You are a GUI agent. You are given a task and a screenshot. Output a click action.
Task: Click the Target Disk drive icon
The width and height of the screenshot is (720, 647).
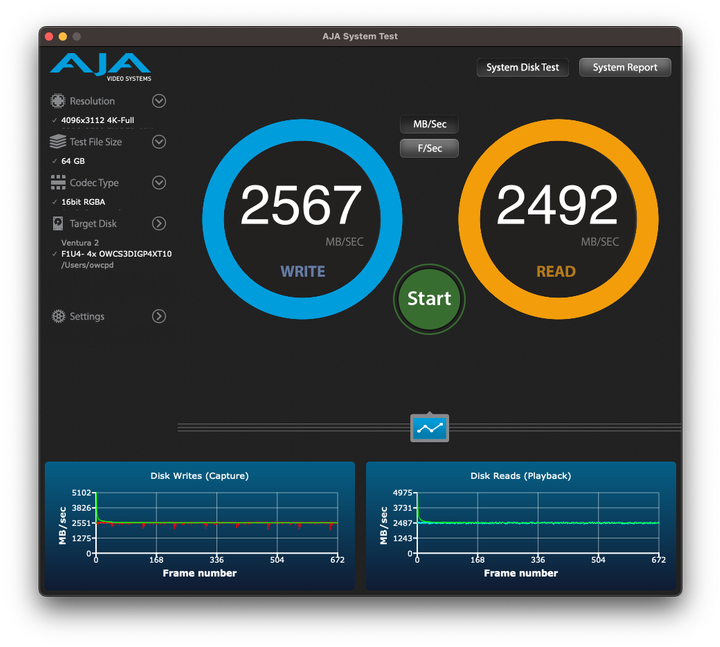click(x=58, y=224)
